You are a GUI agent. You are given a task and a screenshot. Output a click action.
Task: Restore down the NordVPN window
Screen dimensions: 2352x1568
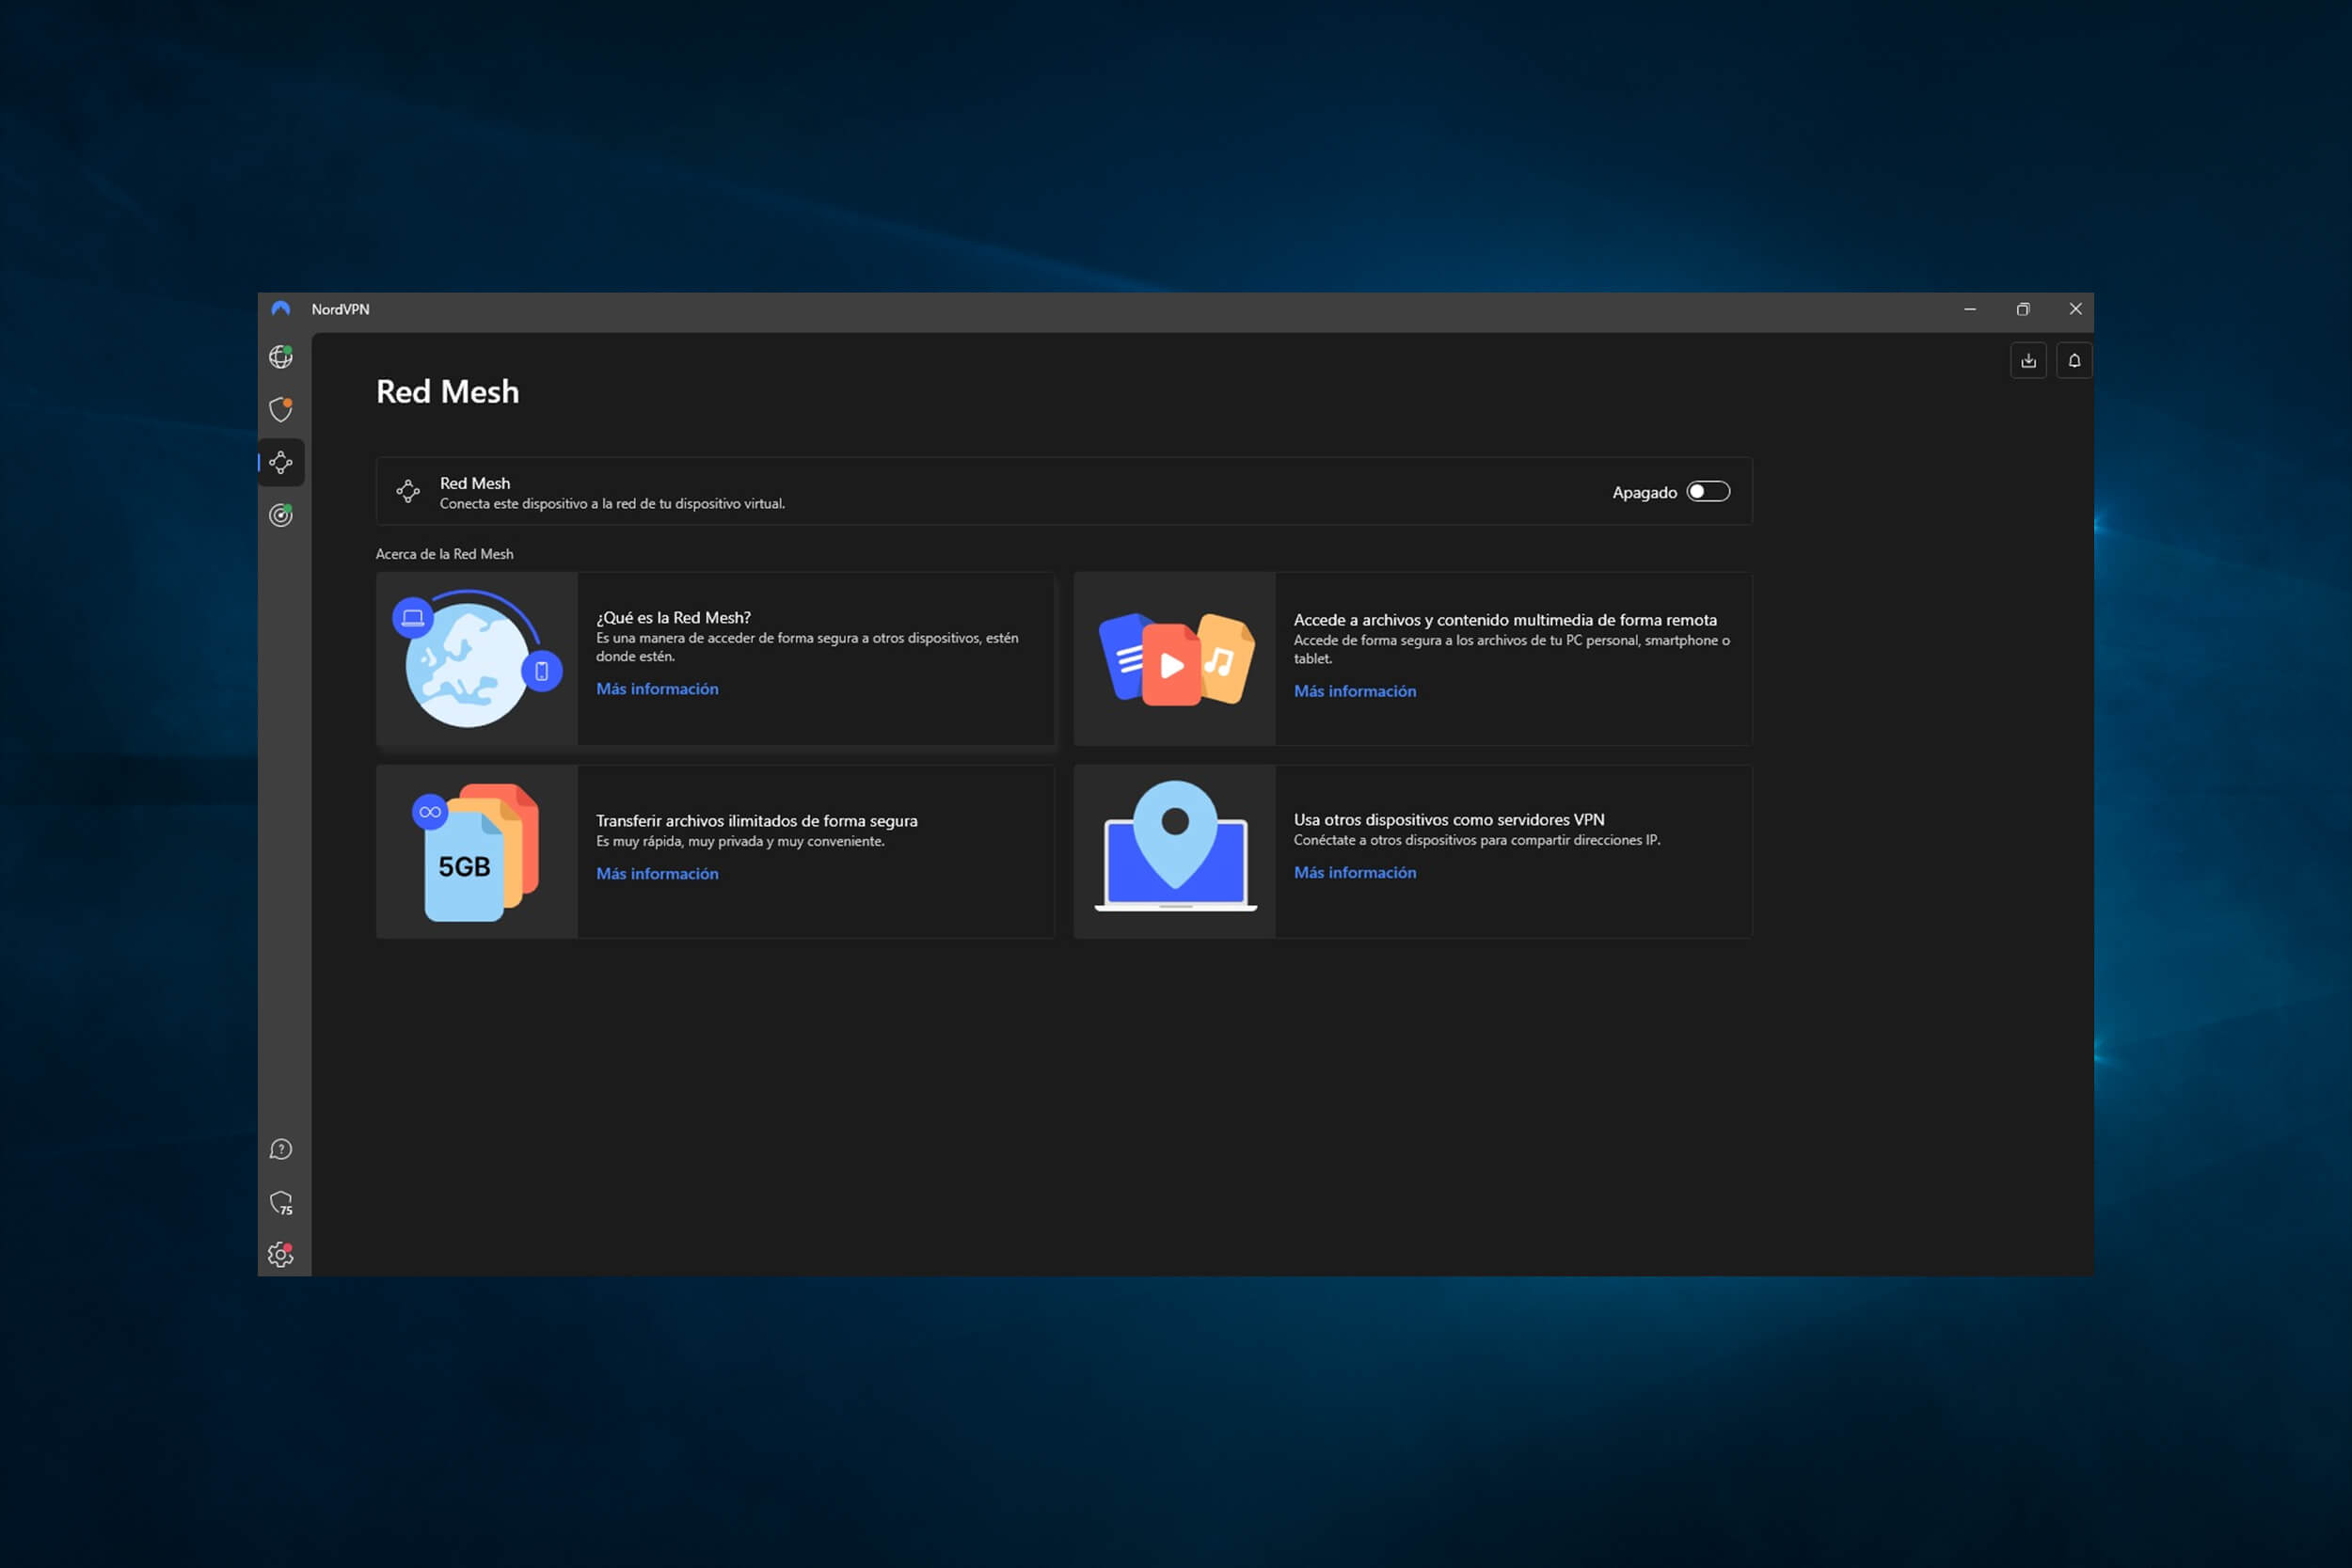(x=2023, y=309)
